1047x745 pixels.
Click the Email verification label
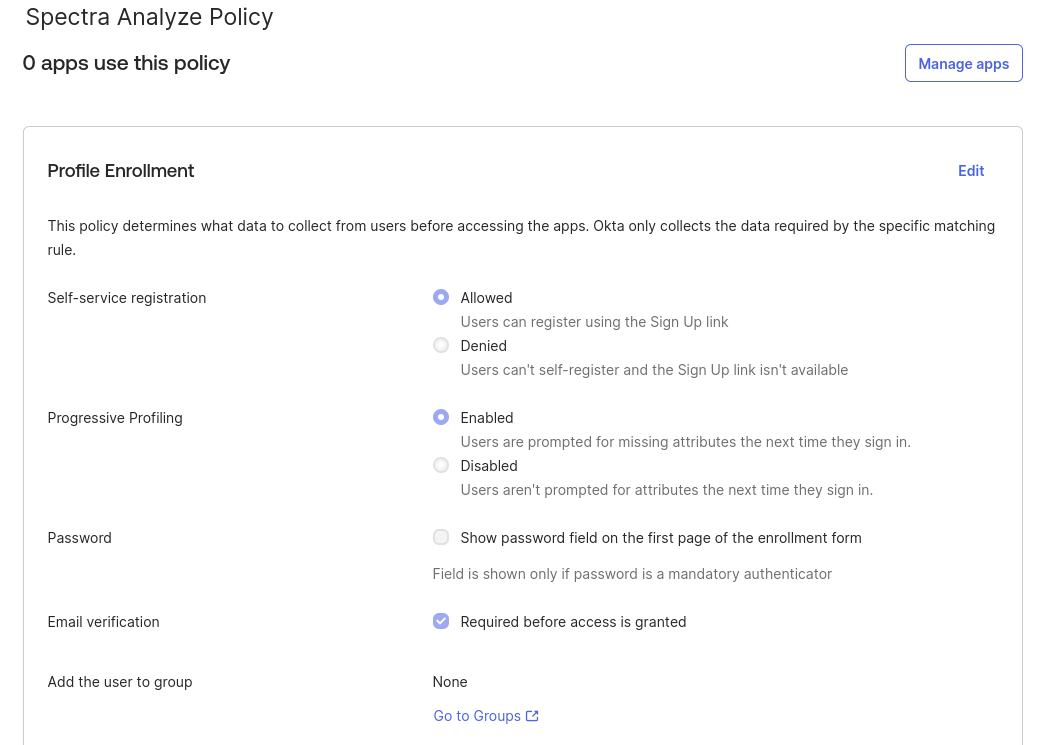point(103,622)
